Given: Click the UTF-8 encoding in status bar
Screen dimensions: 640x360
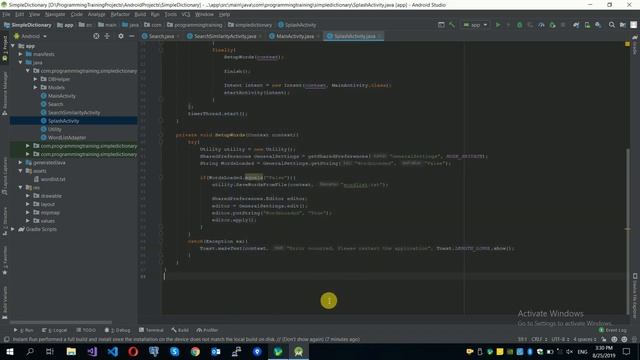Looking at the screenshot, I should pyautogui.click(x=559, y=339).
